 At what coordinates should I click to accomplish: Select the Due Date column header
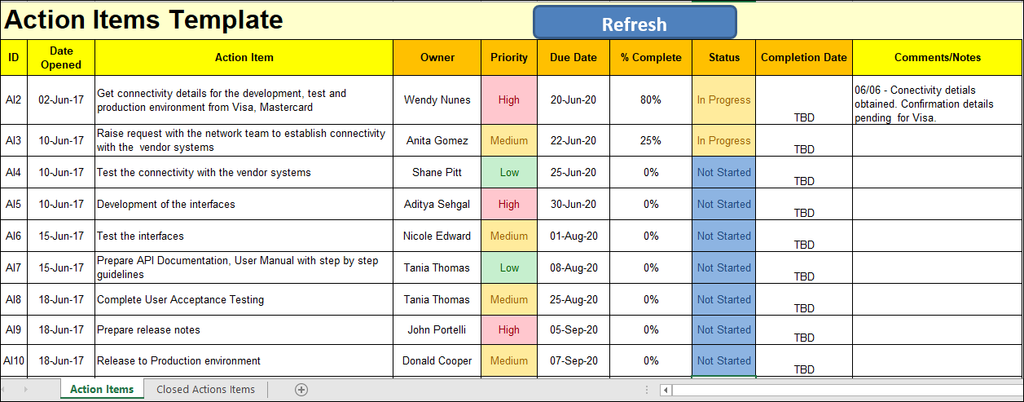(x=573, y=58)
